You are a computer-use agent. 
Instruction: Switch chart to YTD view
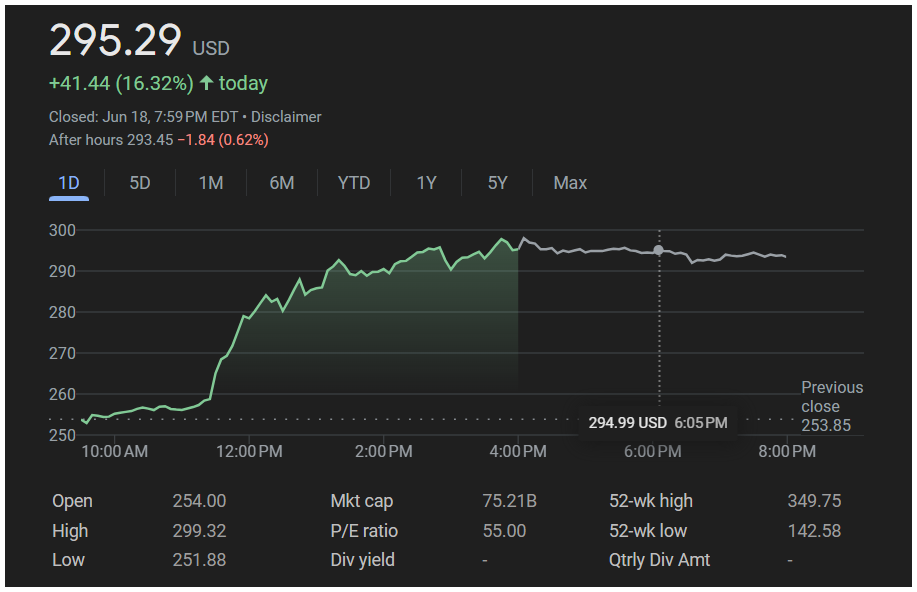[354, 183]
